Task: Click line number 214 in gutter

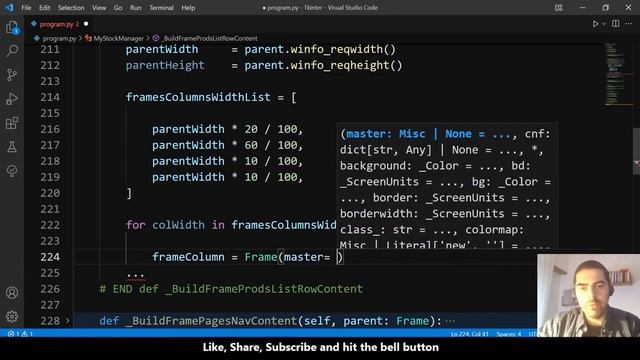Action: [50, 97]
